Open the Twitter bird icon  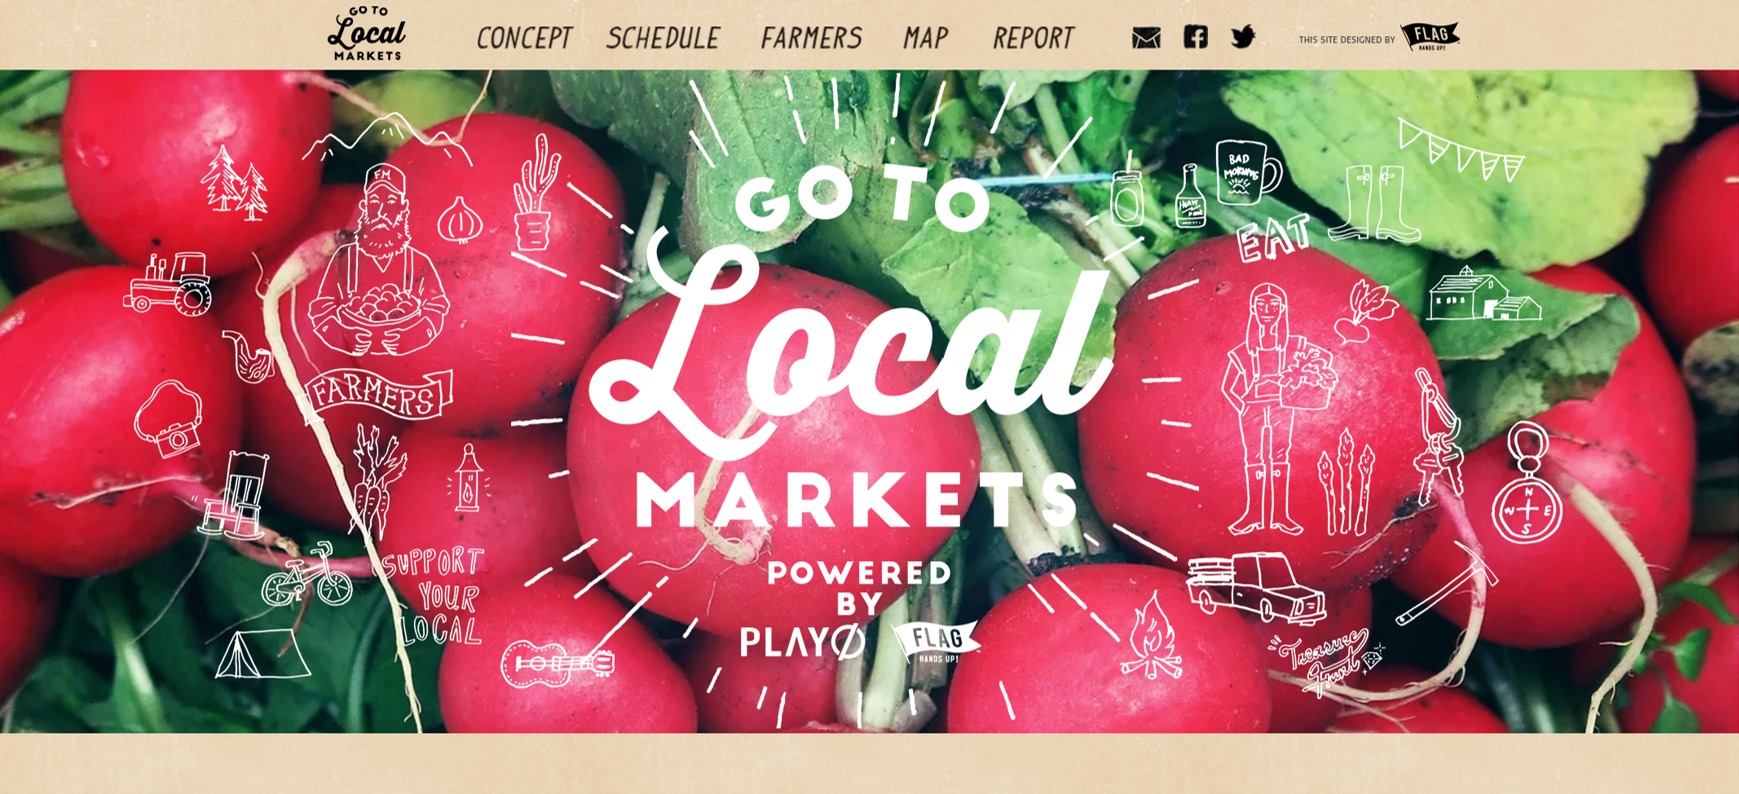[x=1243, y=37]
